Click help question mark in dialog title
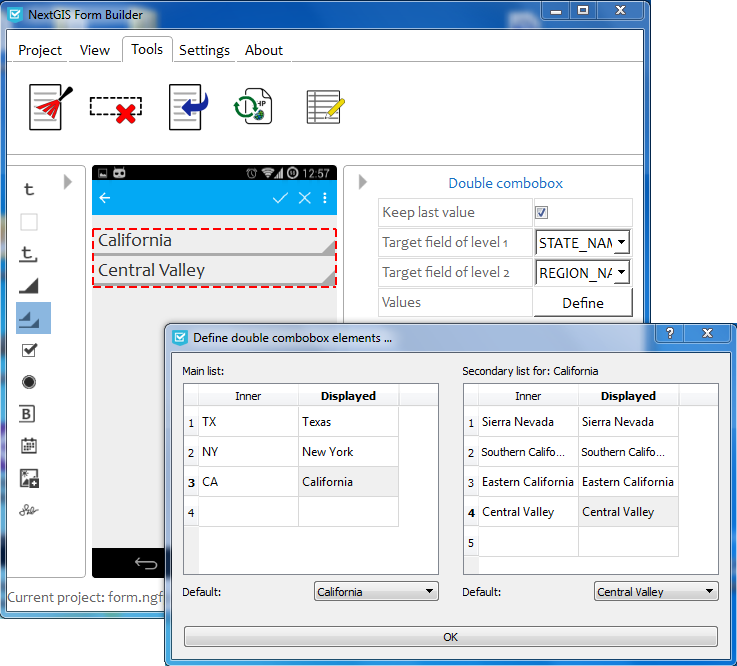 pyautogui.click(x=670, y=333)
